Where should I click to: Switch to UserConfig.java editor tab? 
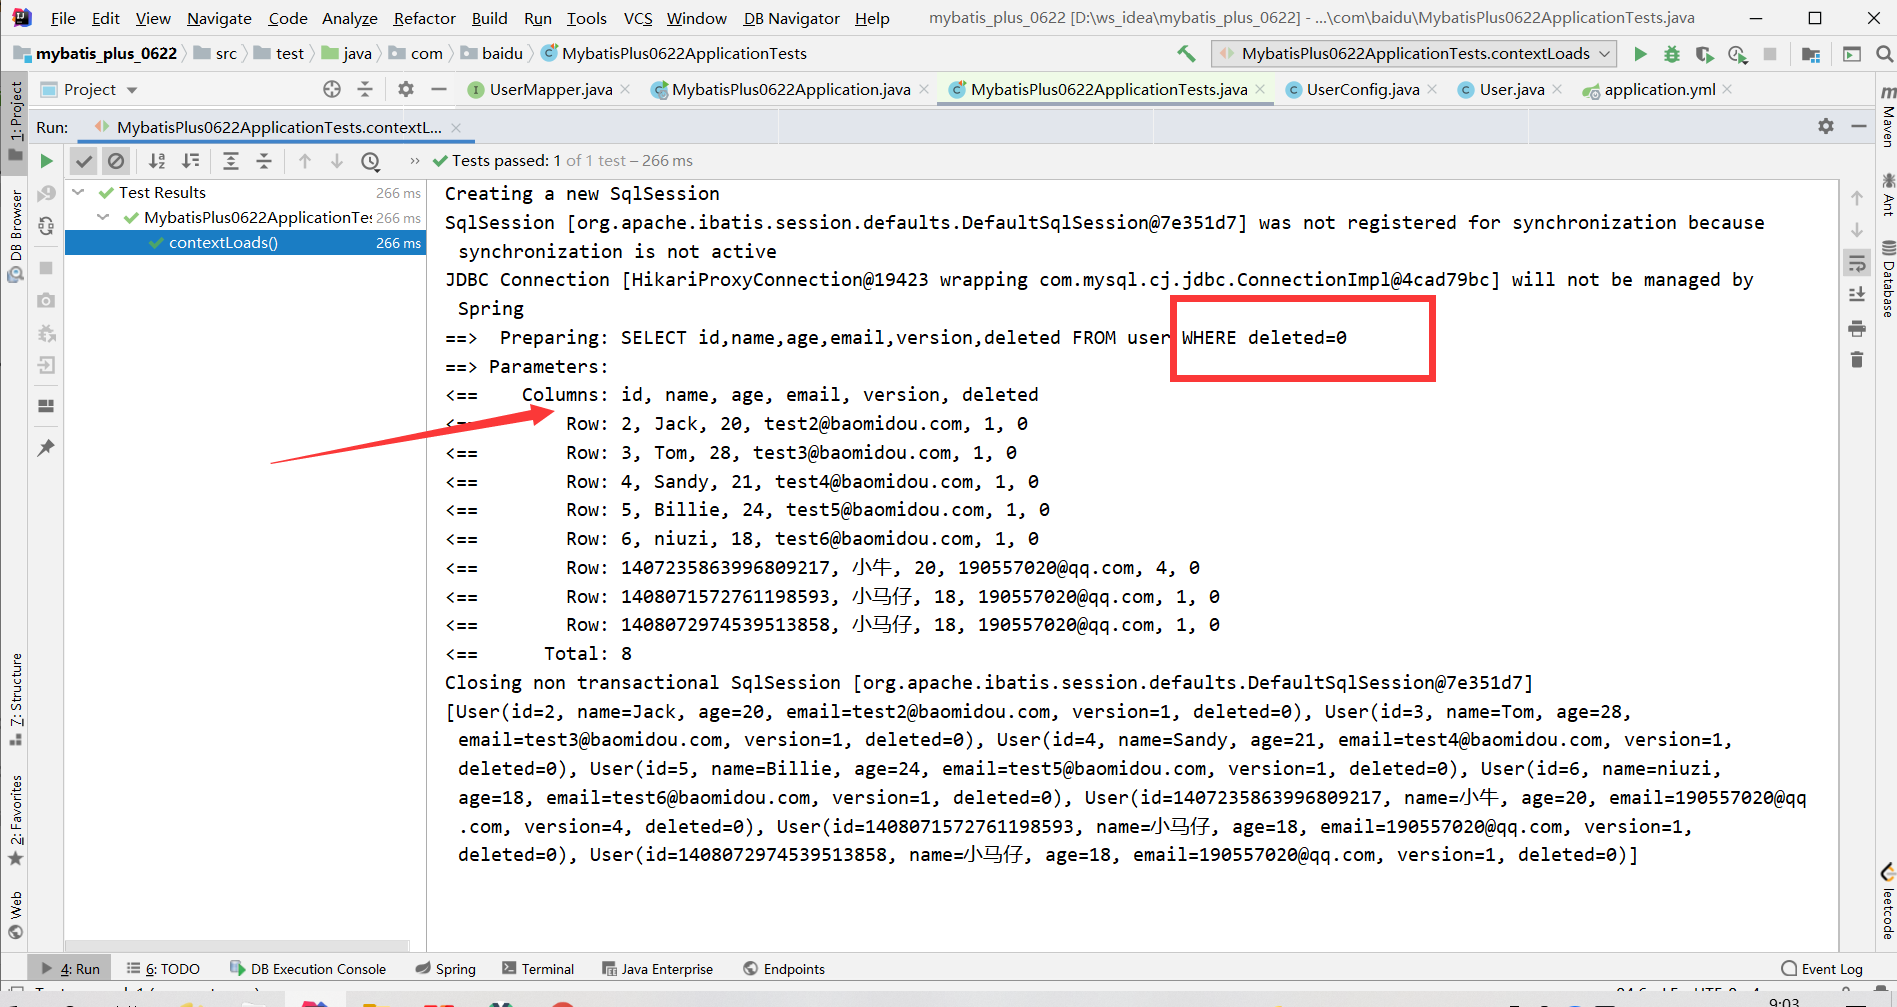tap(1362, 90)
